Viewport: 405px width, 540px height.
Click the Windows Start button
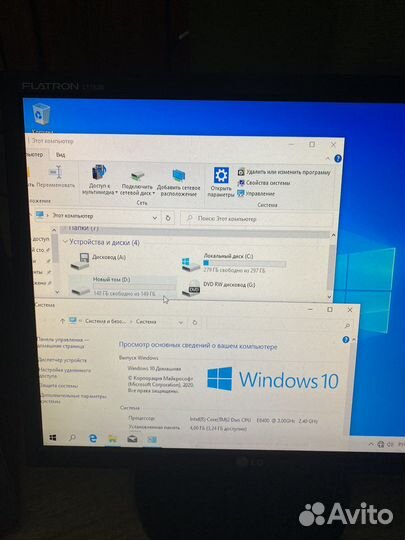[x=53, y=438]
